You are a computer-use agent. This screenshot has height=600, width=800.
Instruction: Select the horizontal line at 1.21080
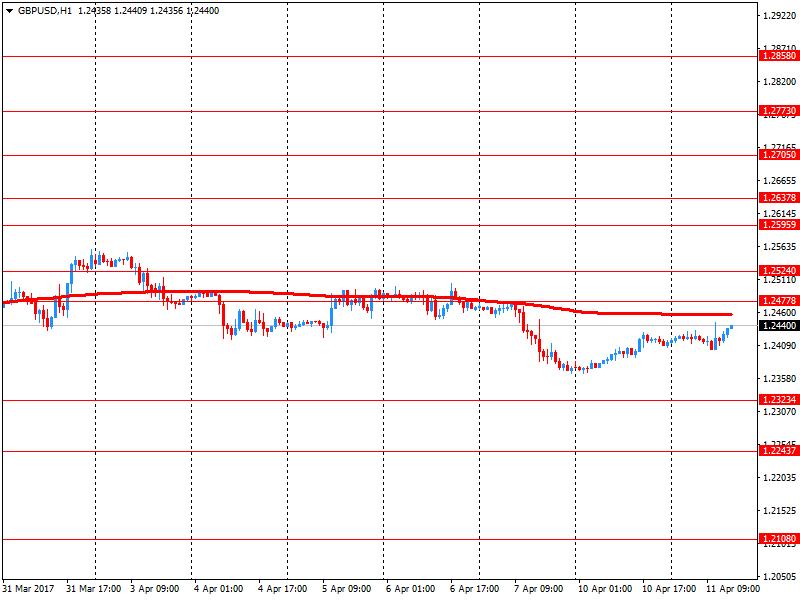pyautogui.click(x=380, y=539)
